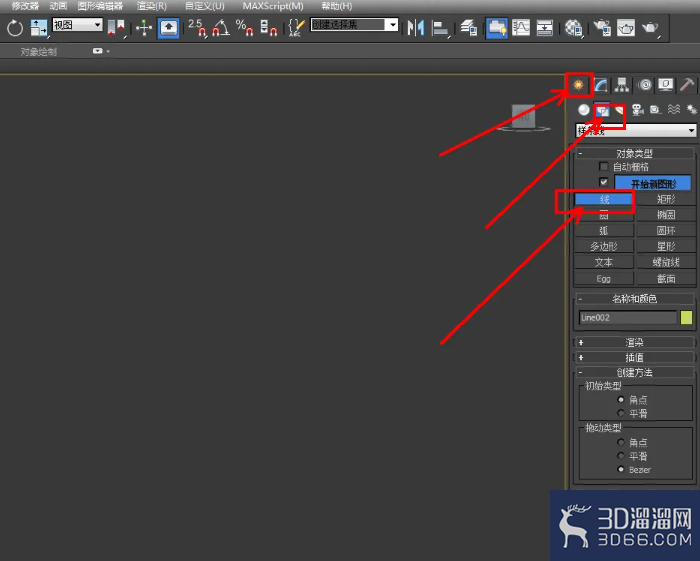Viewport: 700px width, 561px height.
Task: Select 平滑 under 拖动类型
Action: (621, 456)
